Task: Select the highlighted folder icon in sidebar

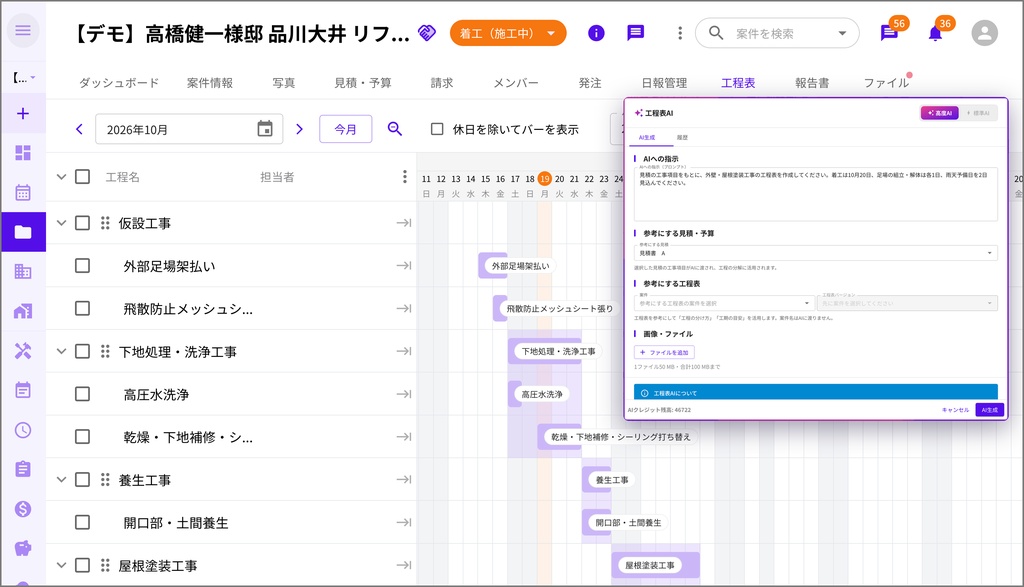Action: click(23, 232)
